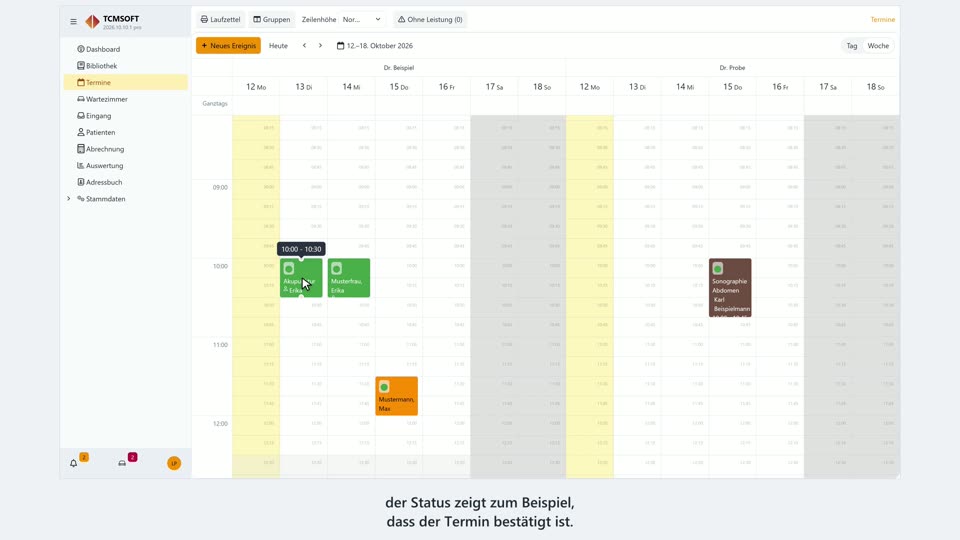Screen dimensions: 960x540
Task: Open the user avatar menu
Action: coord(174,463)
